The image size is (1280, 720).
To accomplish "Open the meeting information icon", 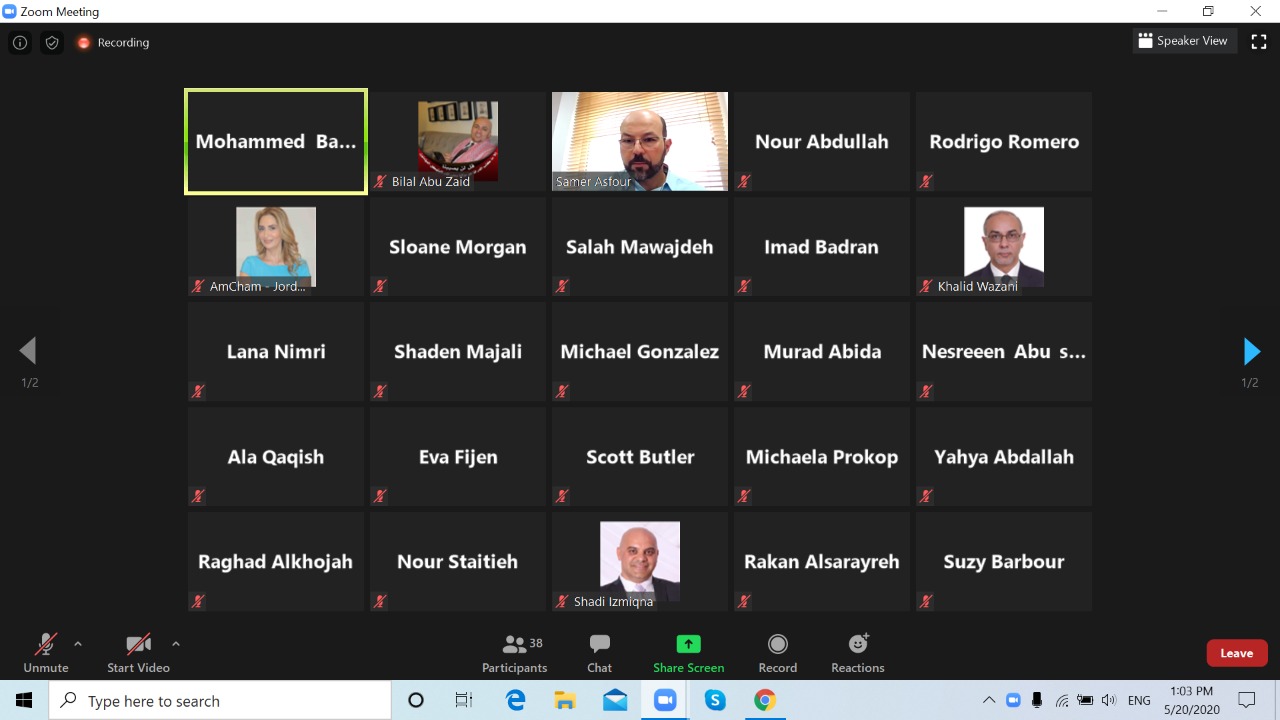I will 20,43.
